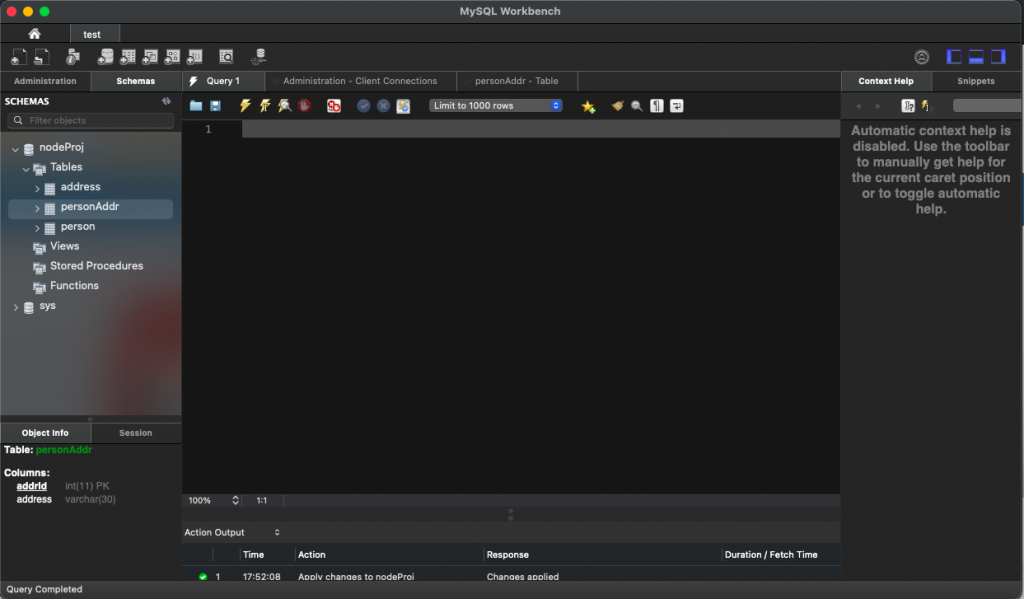Adjust the 100% zoom stepper
The image size is (1024, 599).
click(x=235, y=500)
